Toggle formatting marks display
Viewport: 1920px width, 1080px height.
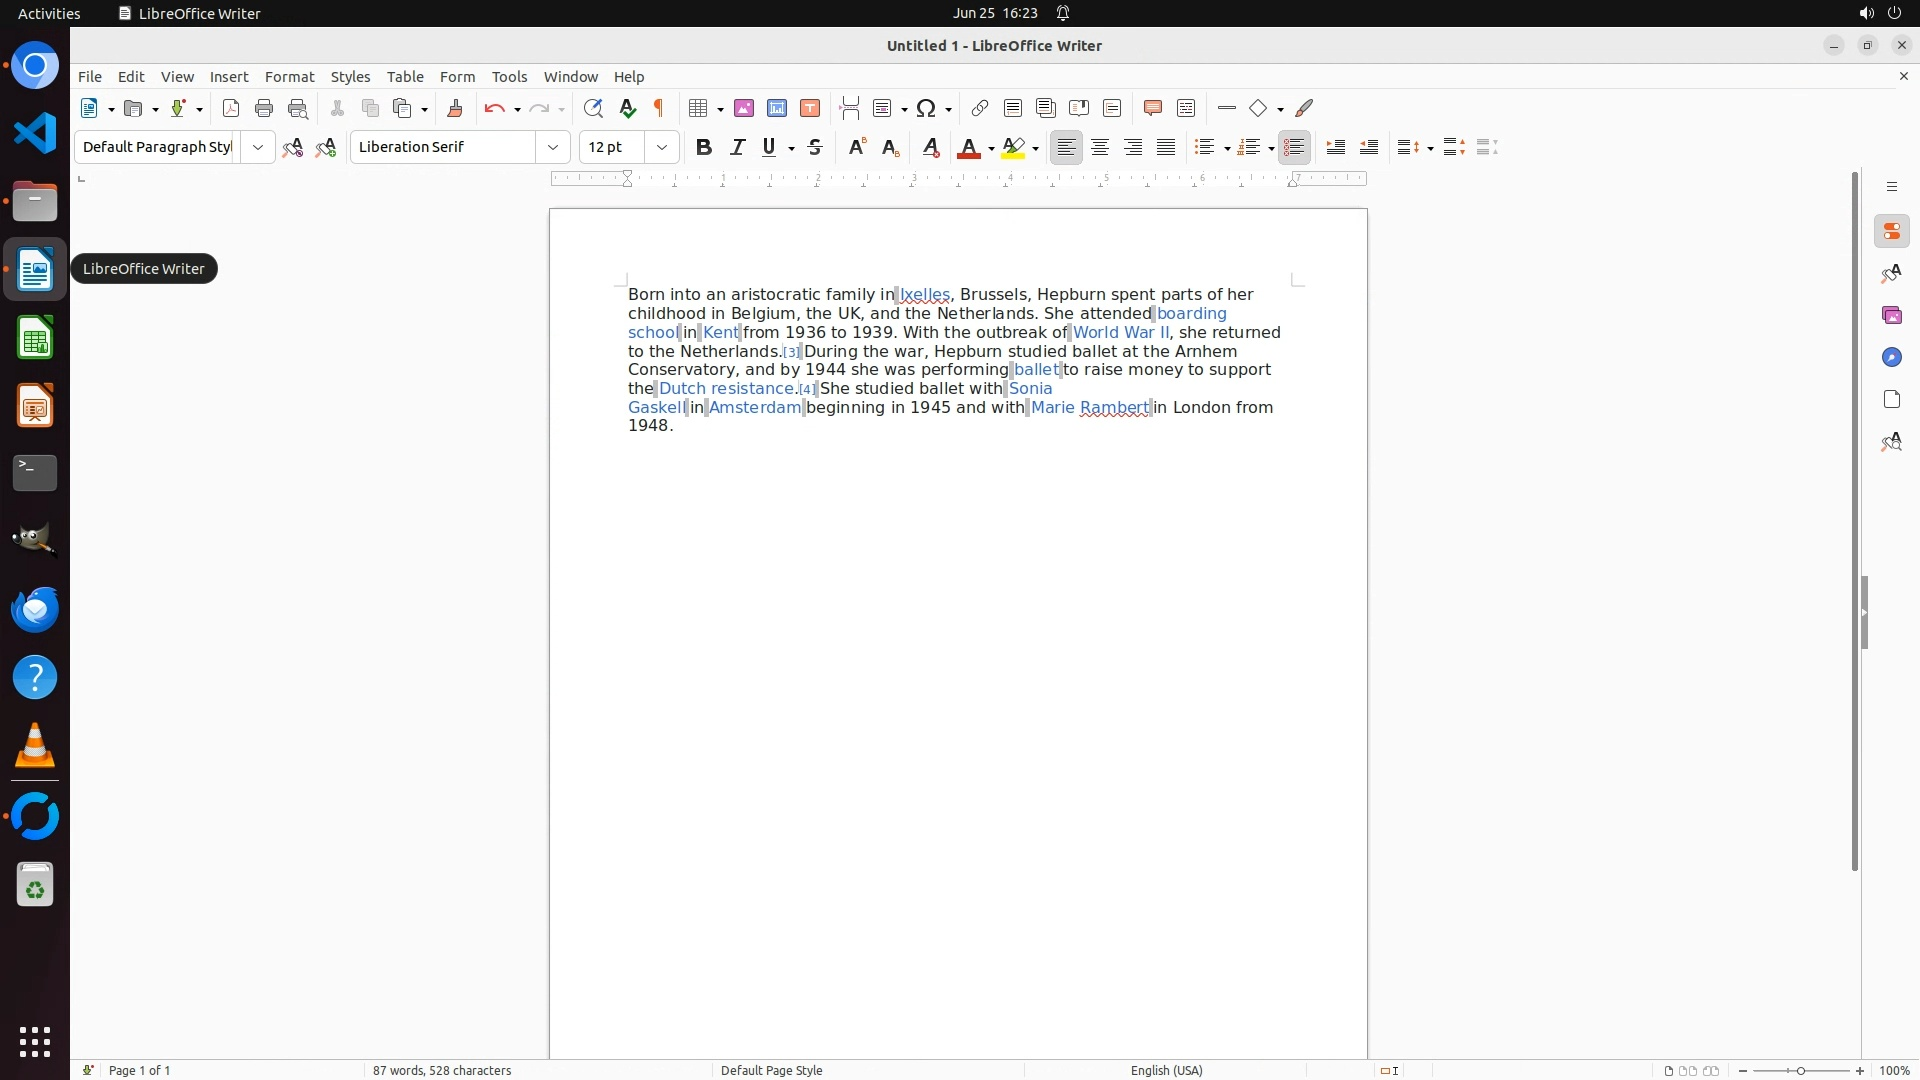(x=659, y=108)
